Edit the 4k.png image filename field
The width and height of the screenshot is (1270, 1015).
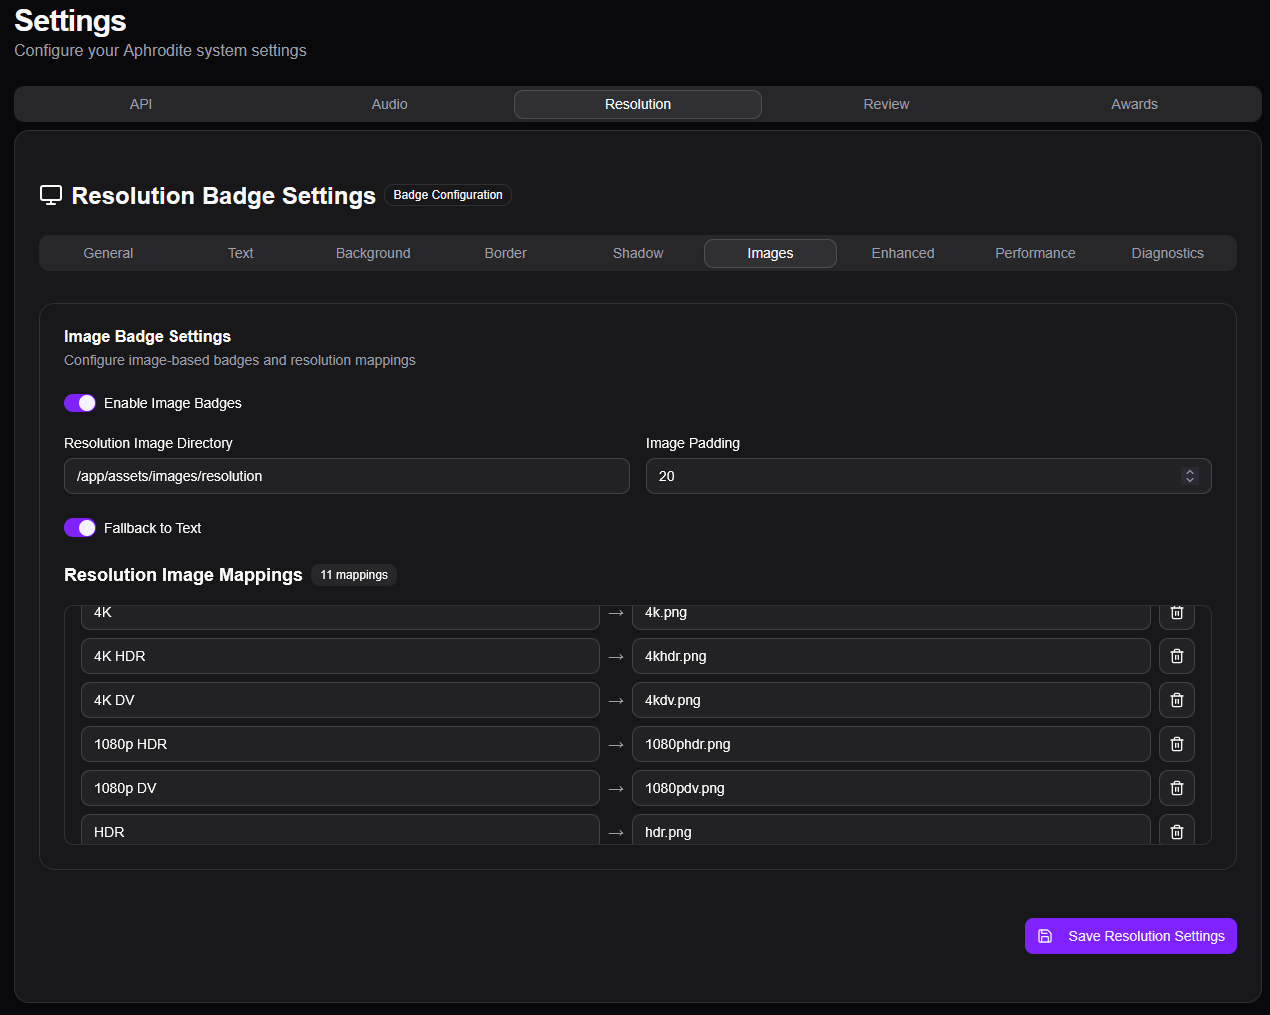891,616
